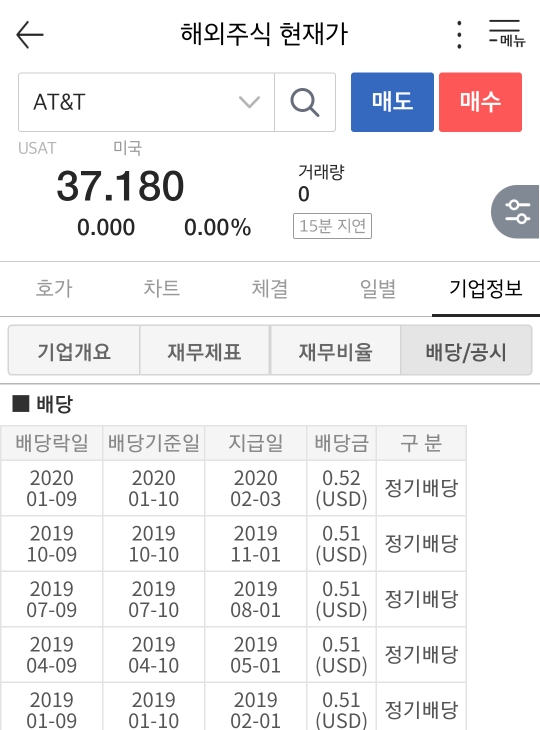540x730 pixels.
Task: Select the 배당/공시 sub-tab
Action: tap(466, 350)
